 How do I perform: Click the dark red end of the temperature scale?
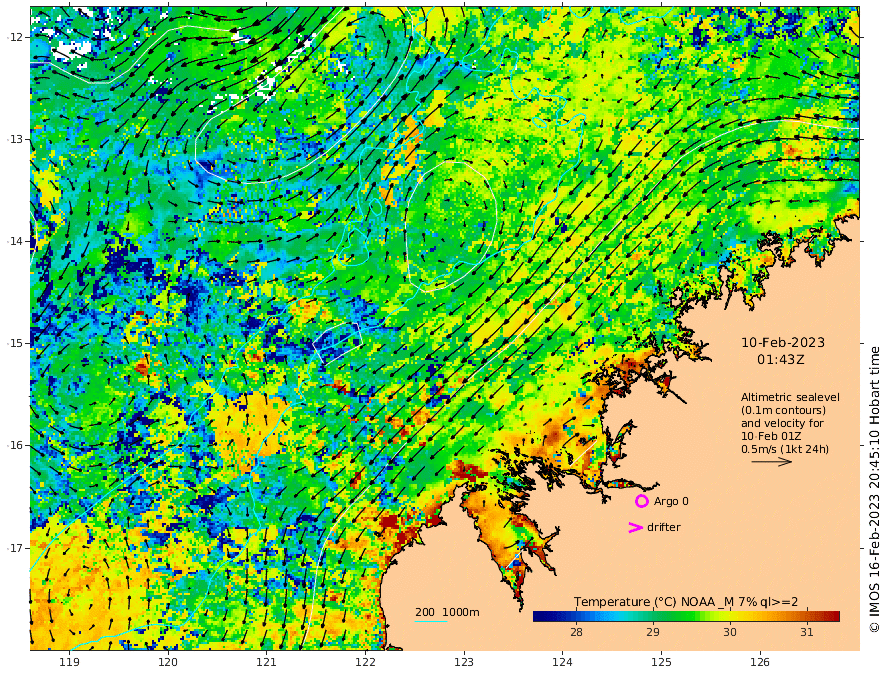[x=833, y=616]
